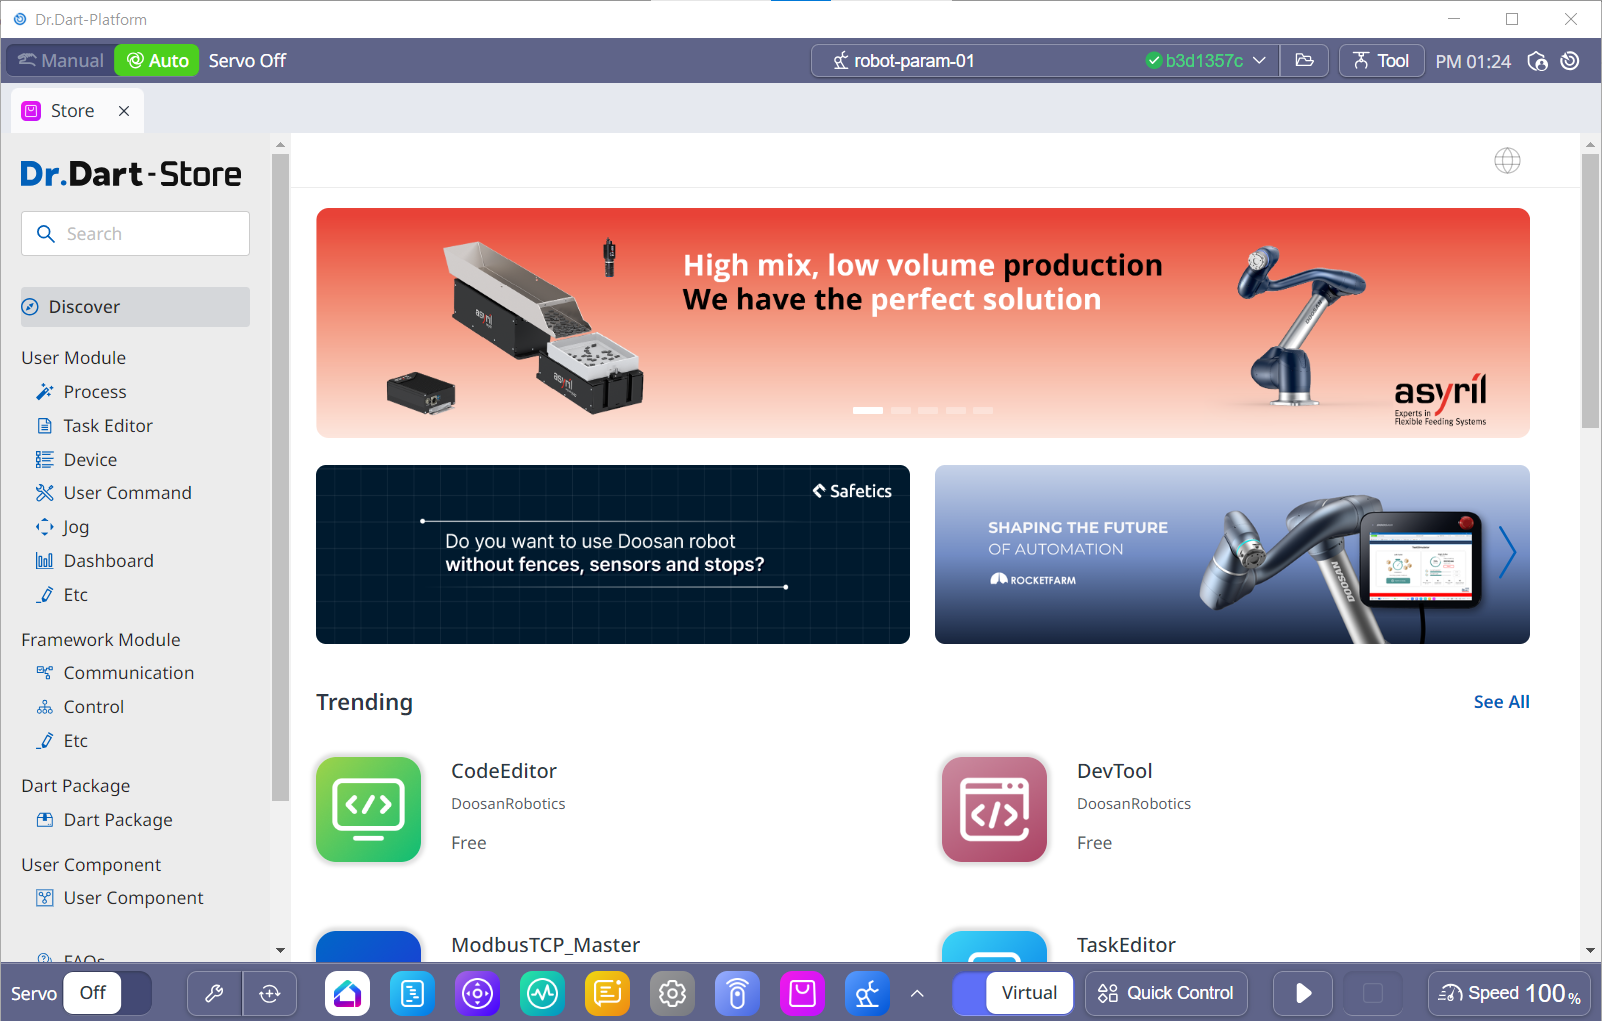Click See All next to Trending
The width and height of the screenshot is (1602, 1021).
pyautogui.click(x=1500, y=702)
